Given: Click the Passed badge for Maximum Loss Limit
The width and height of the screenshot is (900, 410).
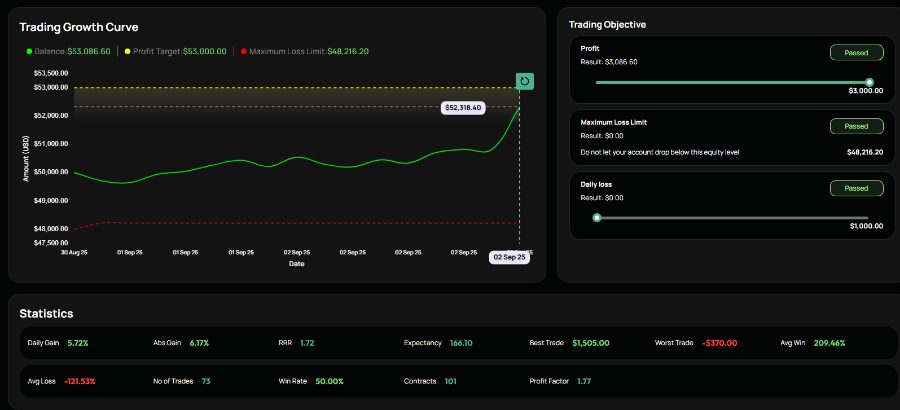Looking at the screenshot, I should 856,126.
